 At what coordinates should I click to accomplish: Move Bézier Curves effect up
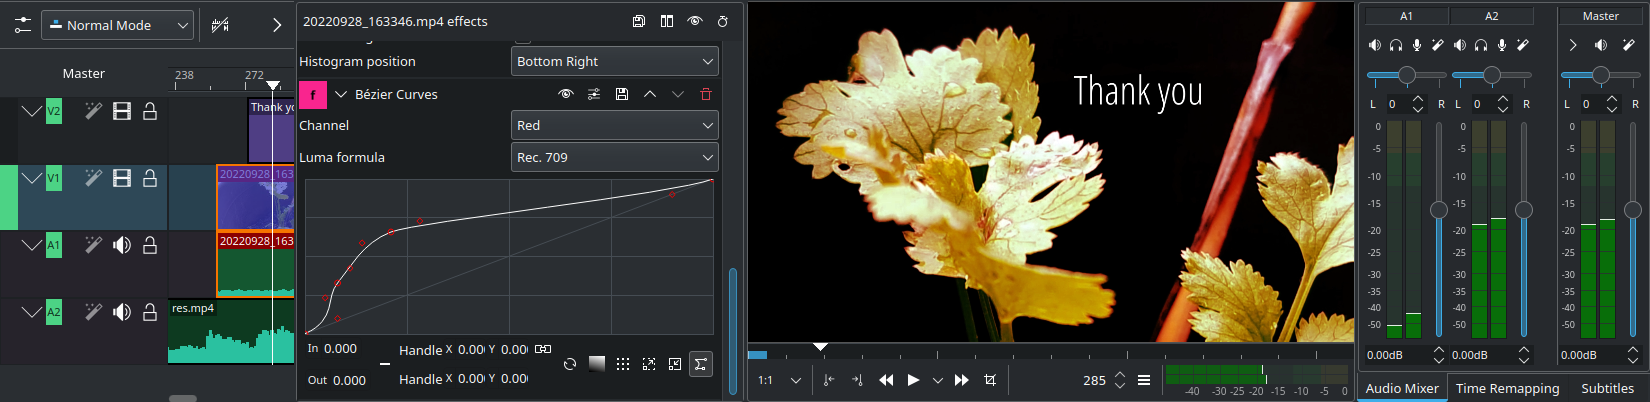[x=649, y=94]
